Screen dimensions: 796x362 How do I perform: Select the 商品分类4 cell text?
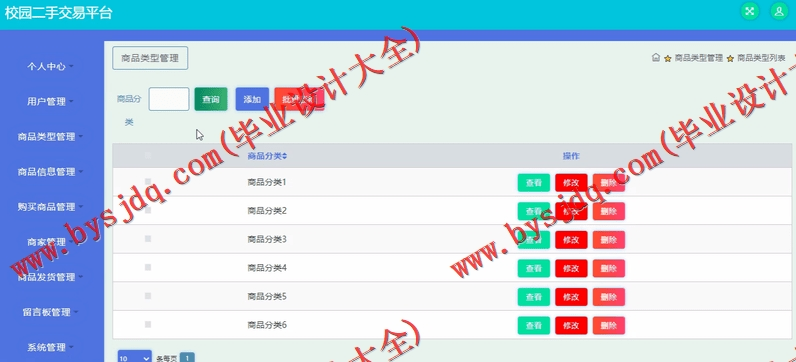click(x=267, y=267)
